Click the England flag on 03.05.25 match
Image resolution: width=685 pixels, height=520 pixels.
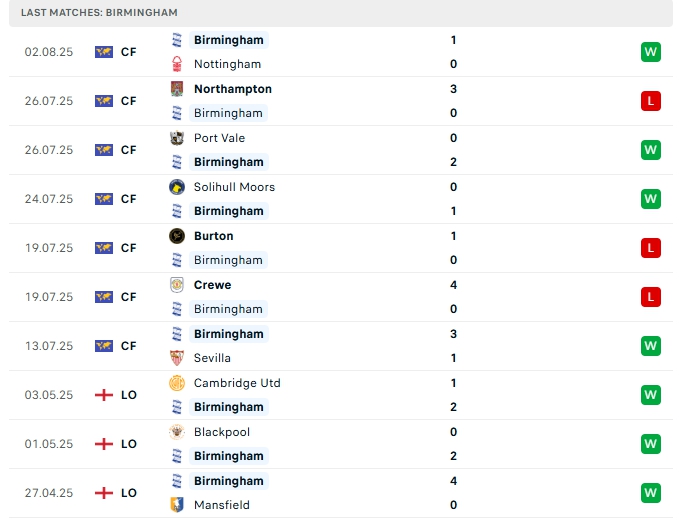[104, 395]
